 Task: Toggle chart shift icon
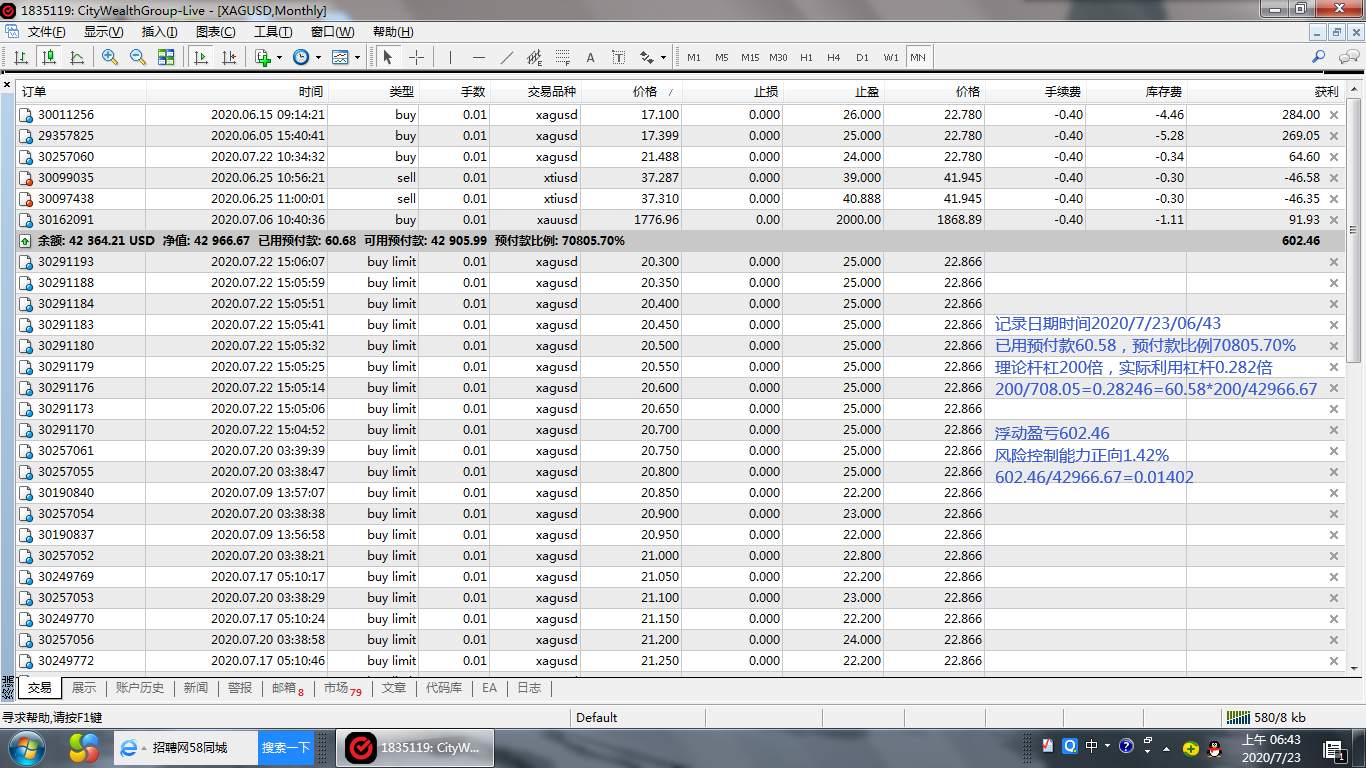coord(229,57)
